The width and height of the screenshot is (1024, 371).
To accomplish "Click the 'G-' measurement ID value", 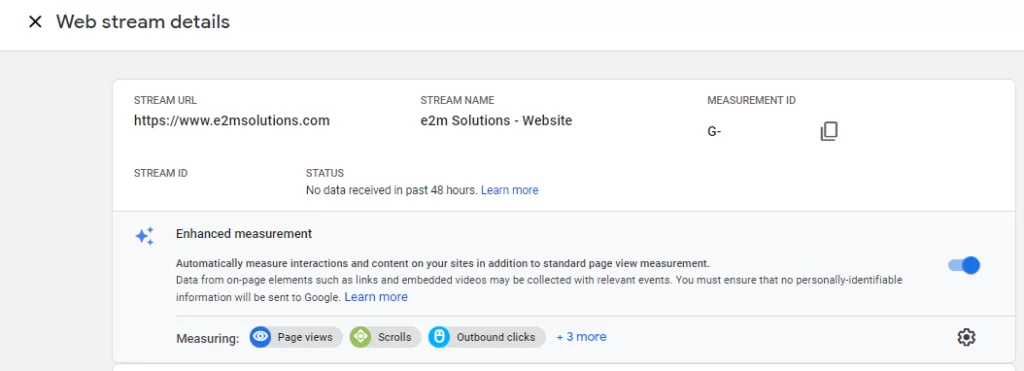I will (x=714, y=132).
